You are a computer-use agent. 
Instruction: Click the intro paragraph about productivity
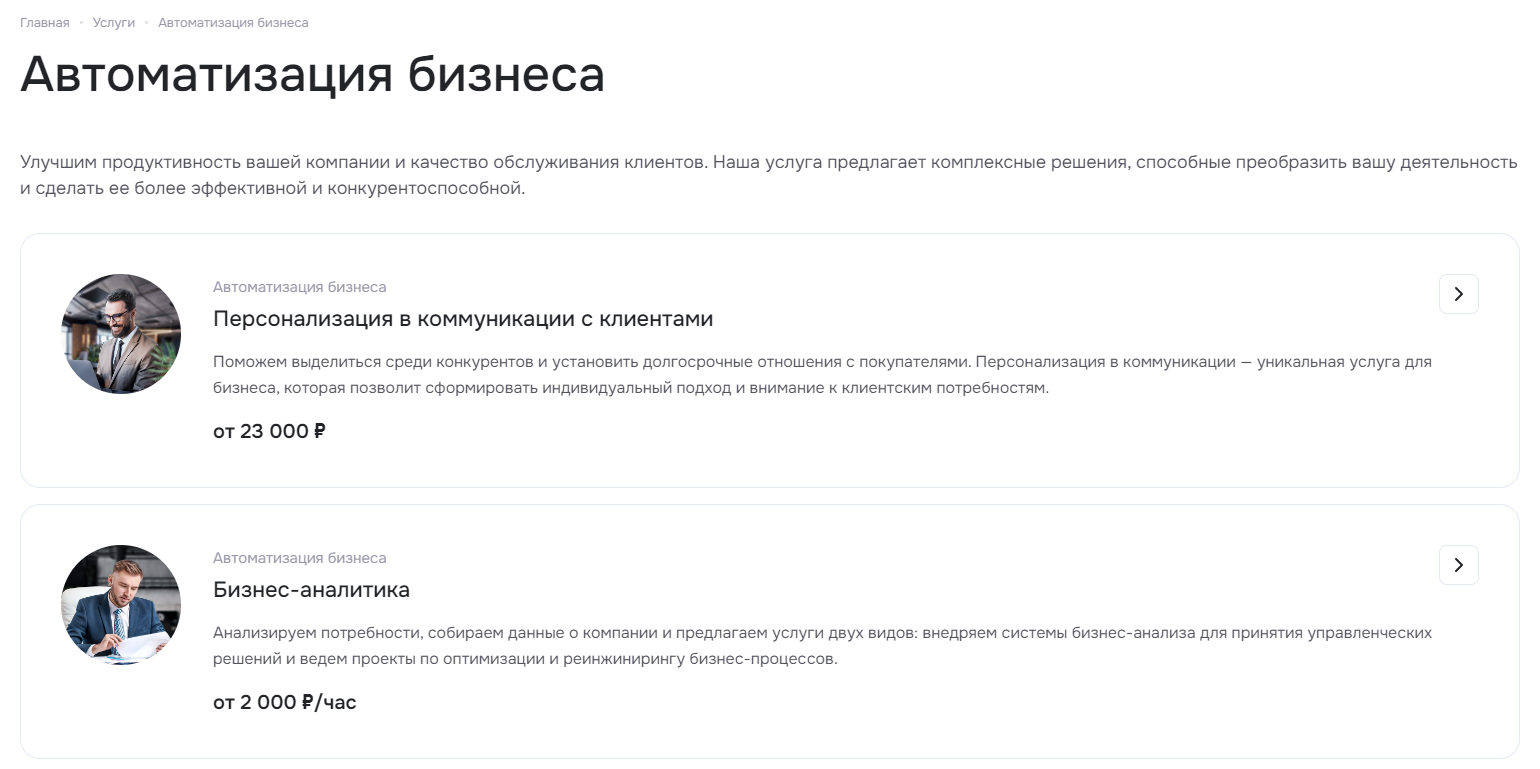click(x=769, y=175)
